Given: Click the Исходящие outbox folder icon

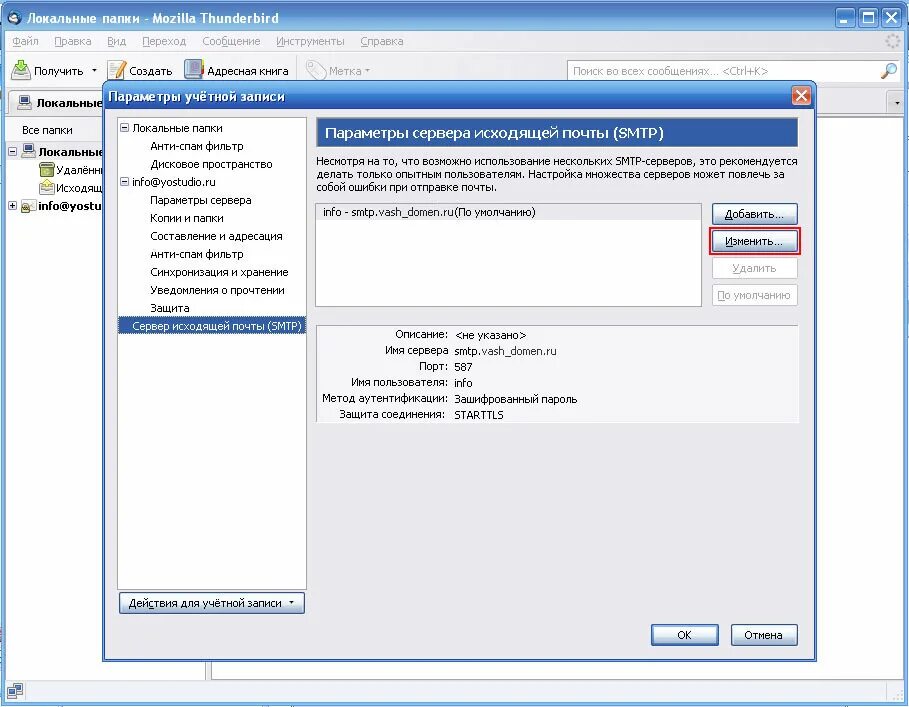Looking at the screenshot, I should click(46, 188).
